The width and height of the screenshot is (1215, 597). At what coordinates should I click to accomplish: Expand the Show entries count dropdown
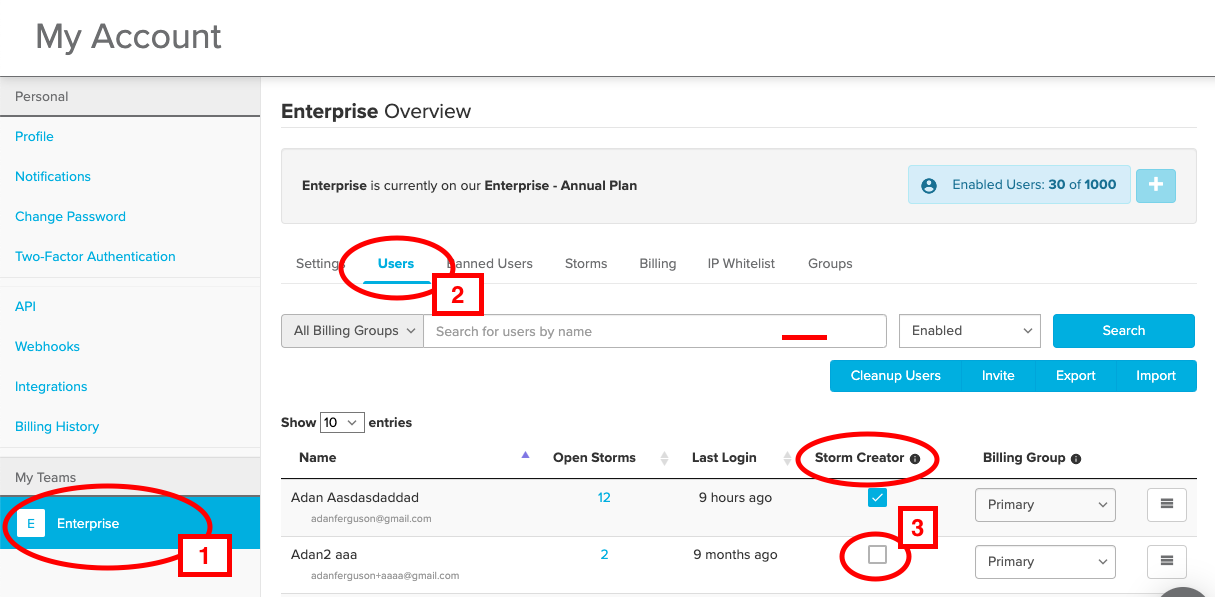pos(342,423)
